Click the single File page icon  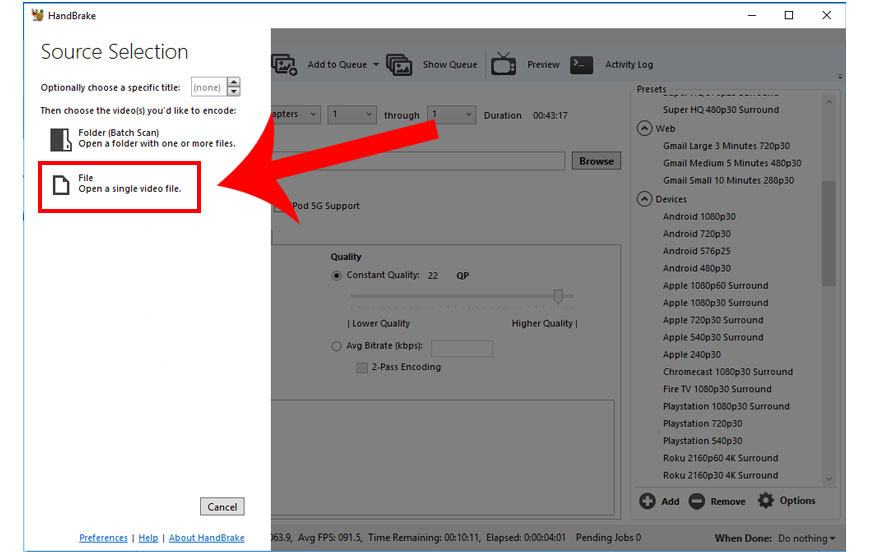pos(61,185)
